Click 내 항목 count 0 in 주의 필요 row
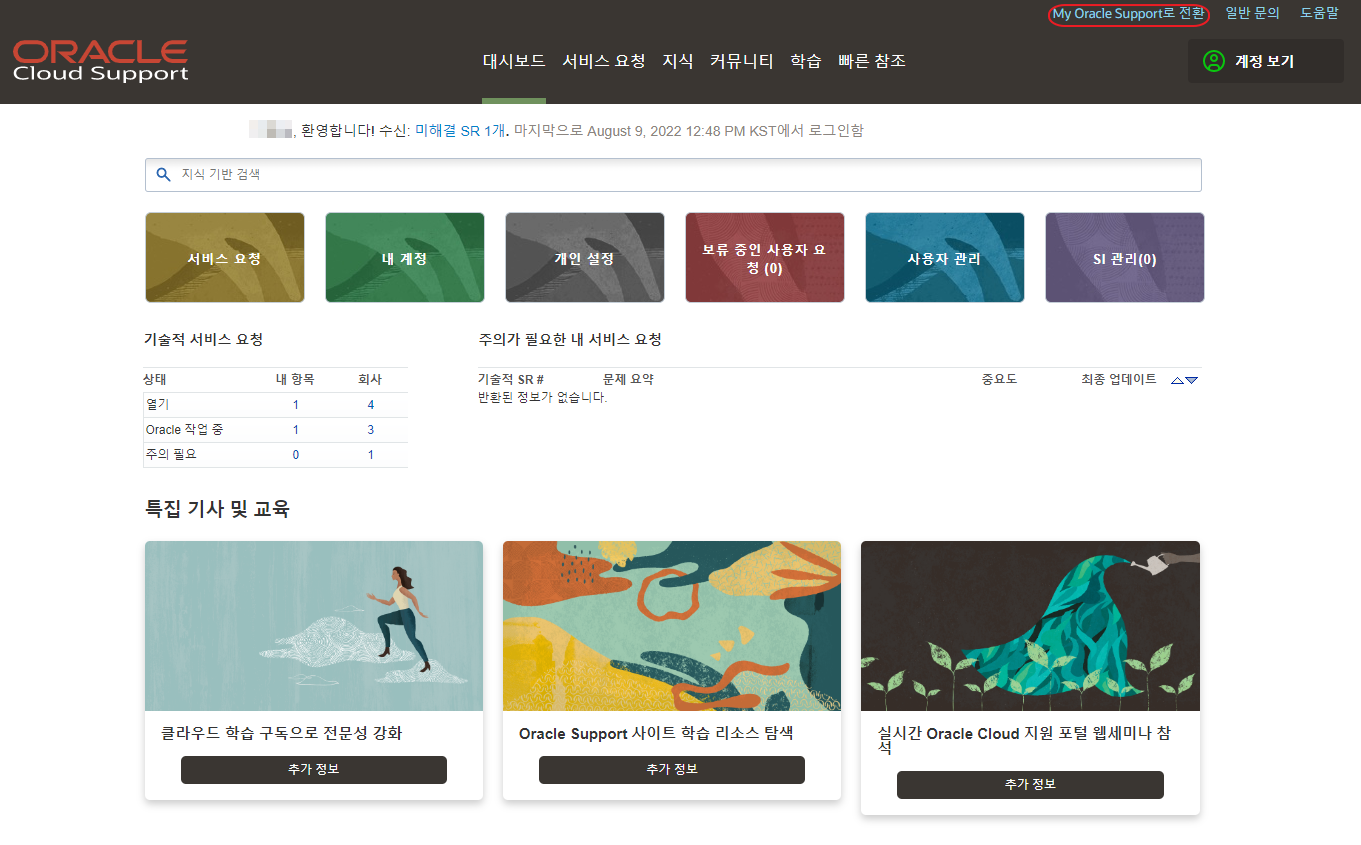Image resolution: width=1361 pixels, height=845 pixels. pyautogui.click(x=296, y=455)
